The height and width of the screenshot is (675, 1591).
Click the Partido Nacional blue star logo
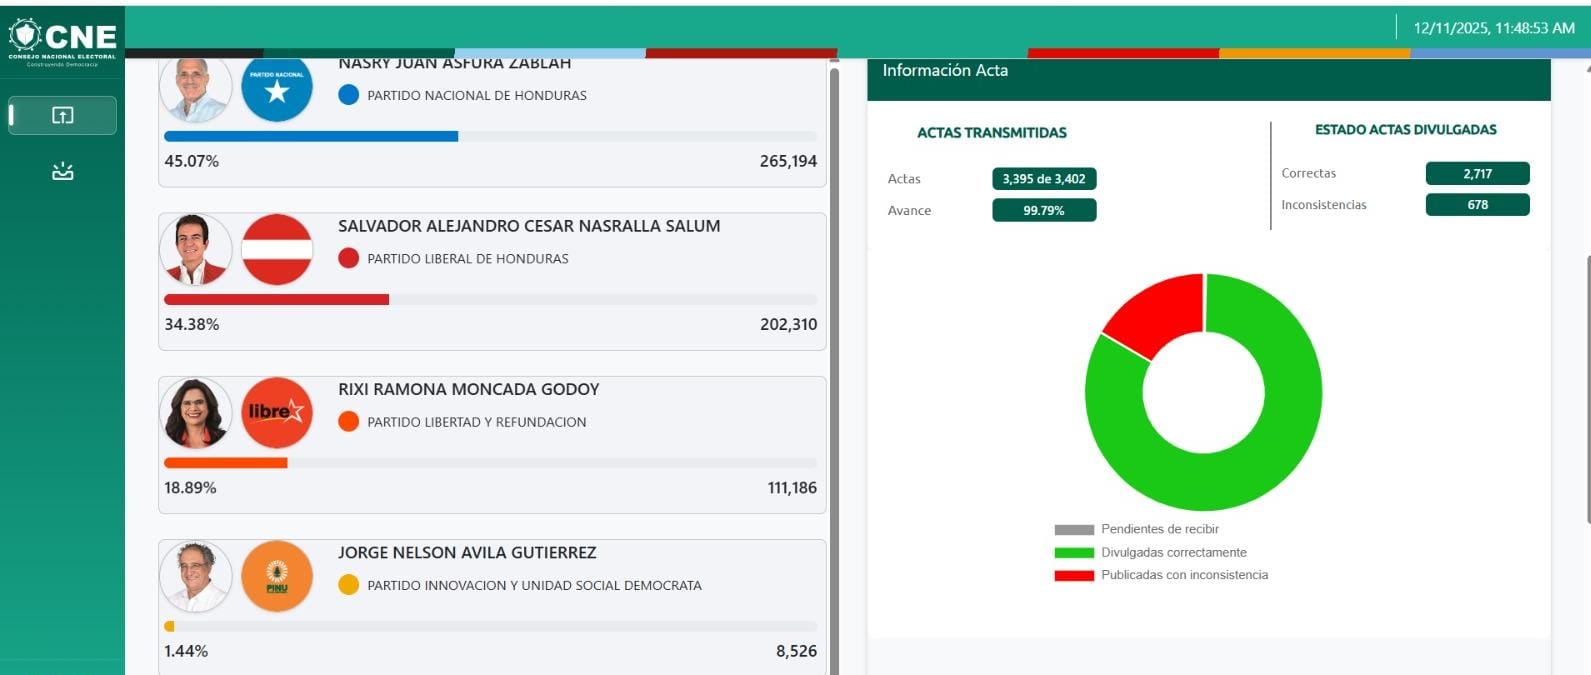click(277, 89)
